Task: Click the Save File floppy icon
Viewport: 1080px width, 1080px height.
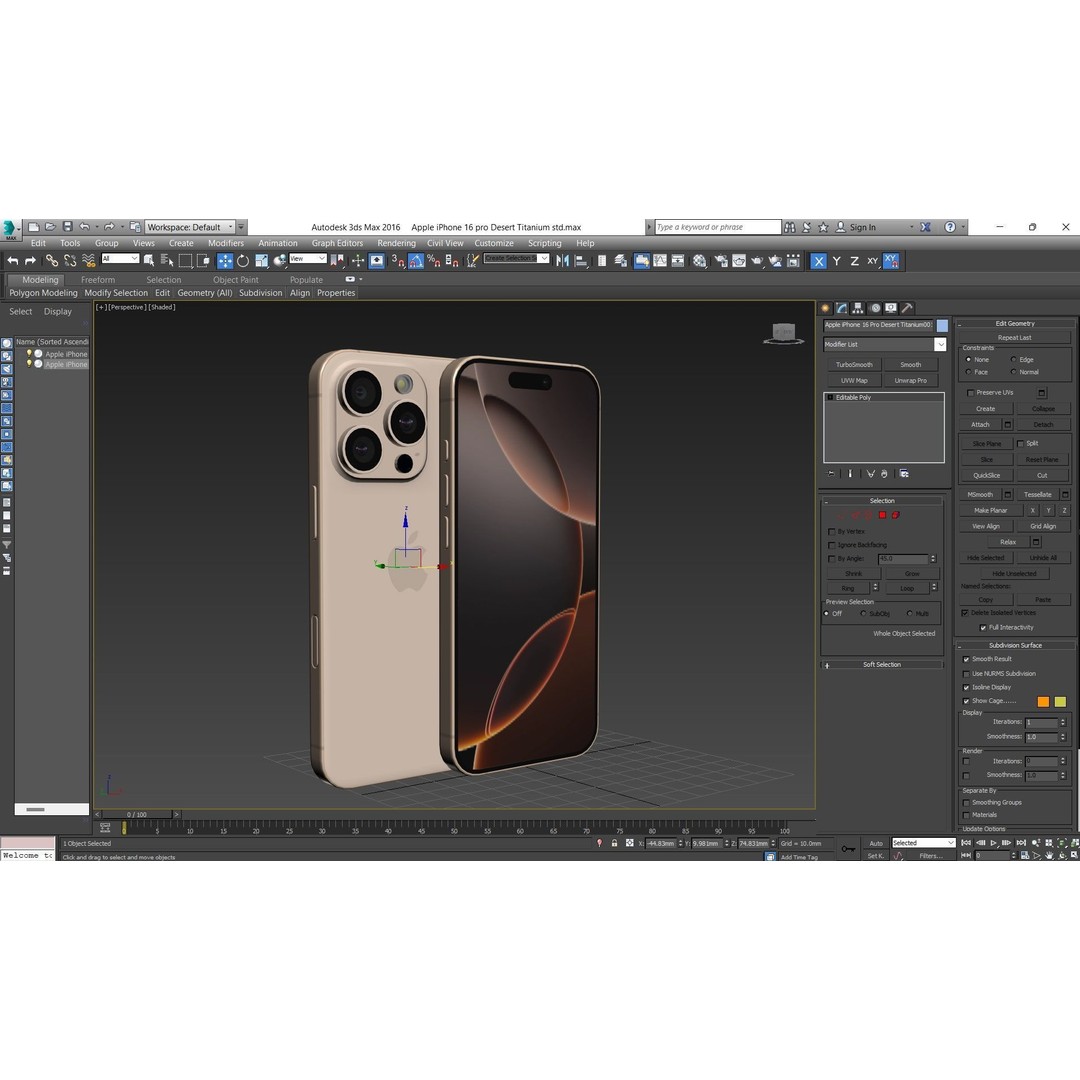Action: click(68, 227)
